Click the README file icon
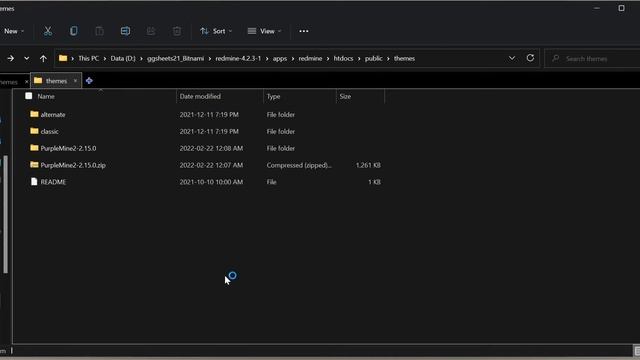 (34, 182)
